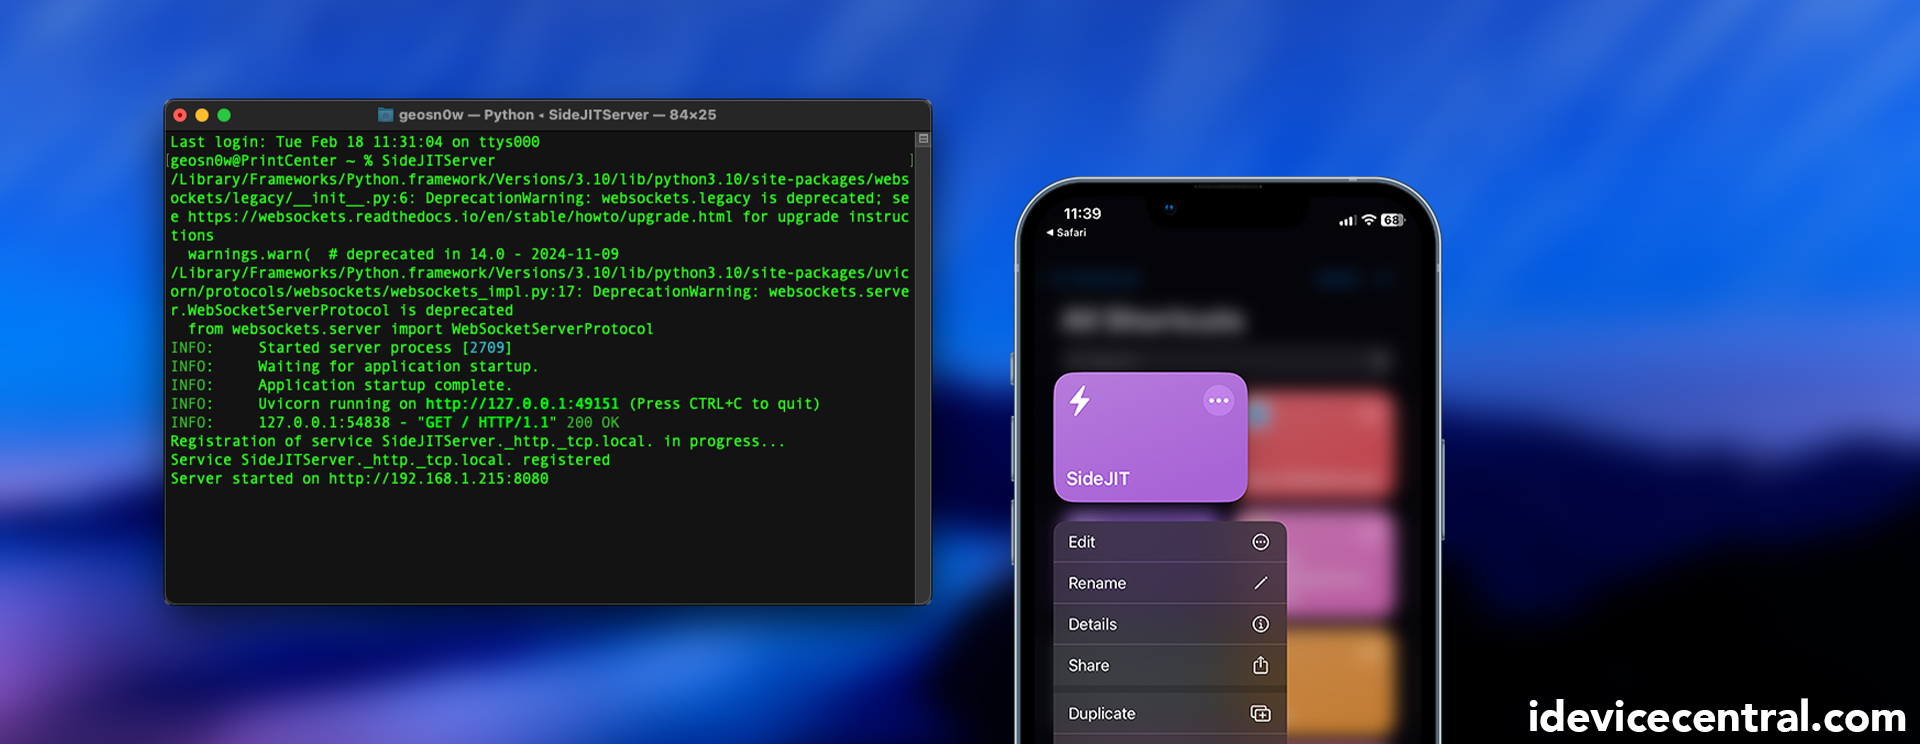This screenshot has height=744, width=1920.
Task: Select Edit in the shortcut context menu
Action: [1170, 542]
